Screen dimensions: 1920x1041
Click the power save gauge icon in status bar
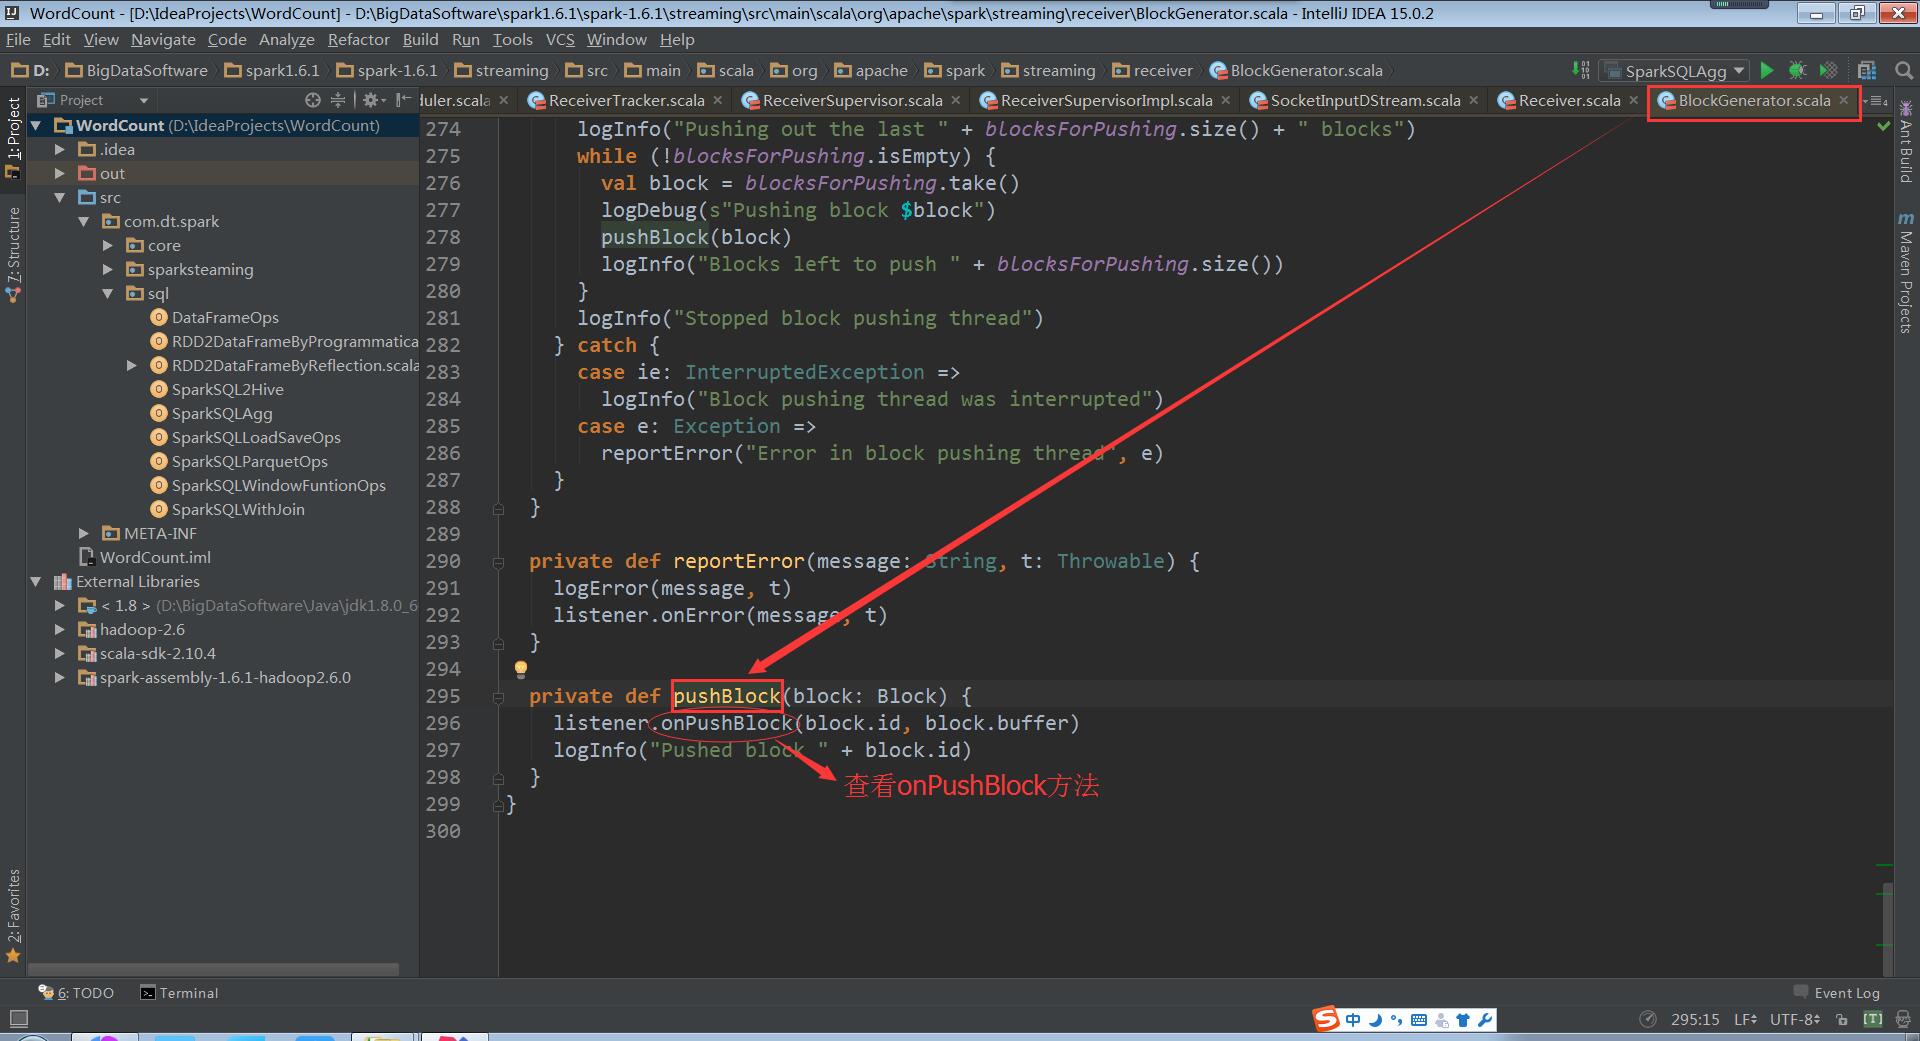point(1648,1019)
